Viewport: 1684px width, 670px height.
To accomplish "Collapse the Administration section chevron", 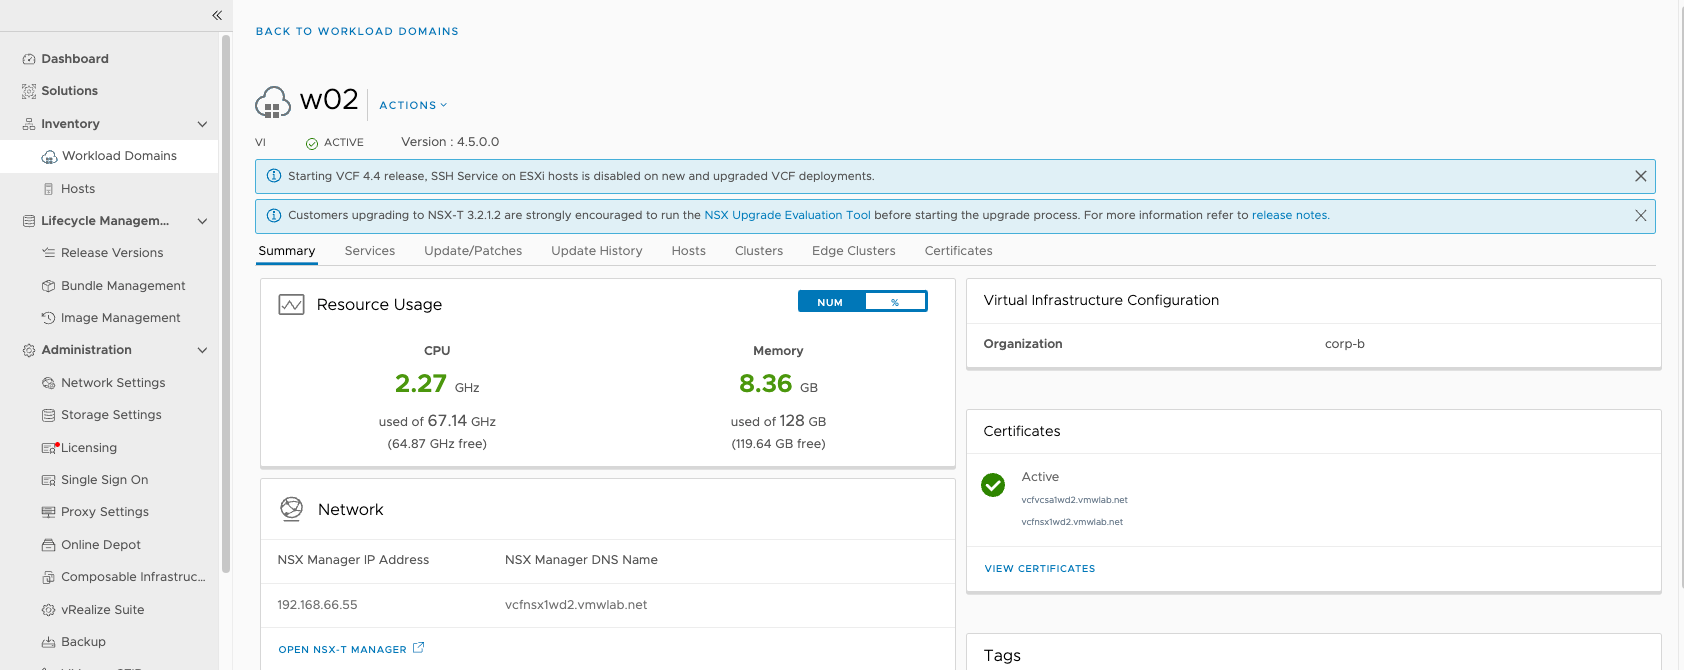I will [202, 350].
